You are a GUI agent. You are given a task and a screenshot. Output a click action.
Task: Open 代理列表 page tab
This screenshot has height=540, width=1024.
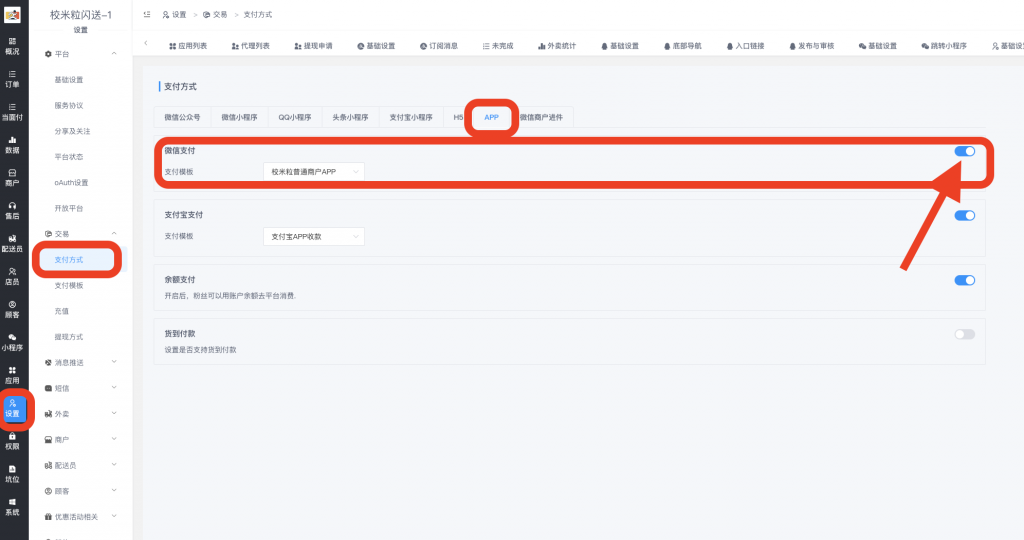251,46
